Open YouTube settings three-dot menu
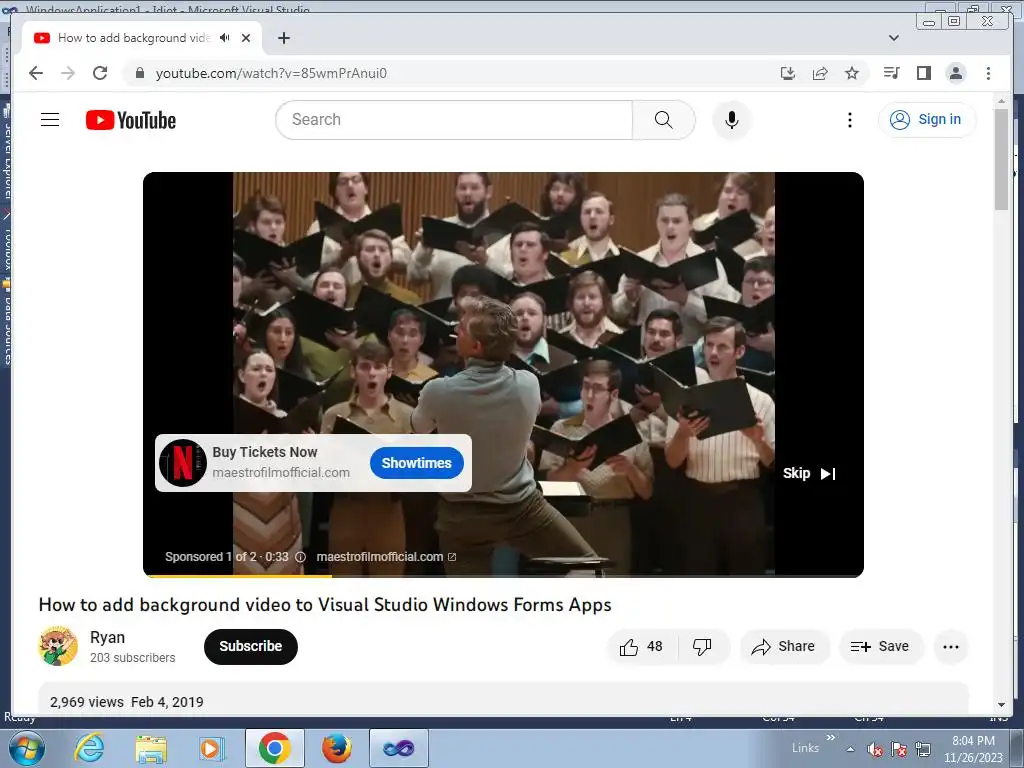Image resolution: width=1024 pixels, height=768 pixels. [x=850, y=120]
